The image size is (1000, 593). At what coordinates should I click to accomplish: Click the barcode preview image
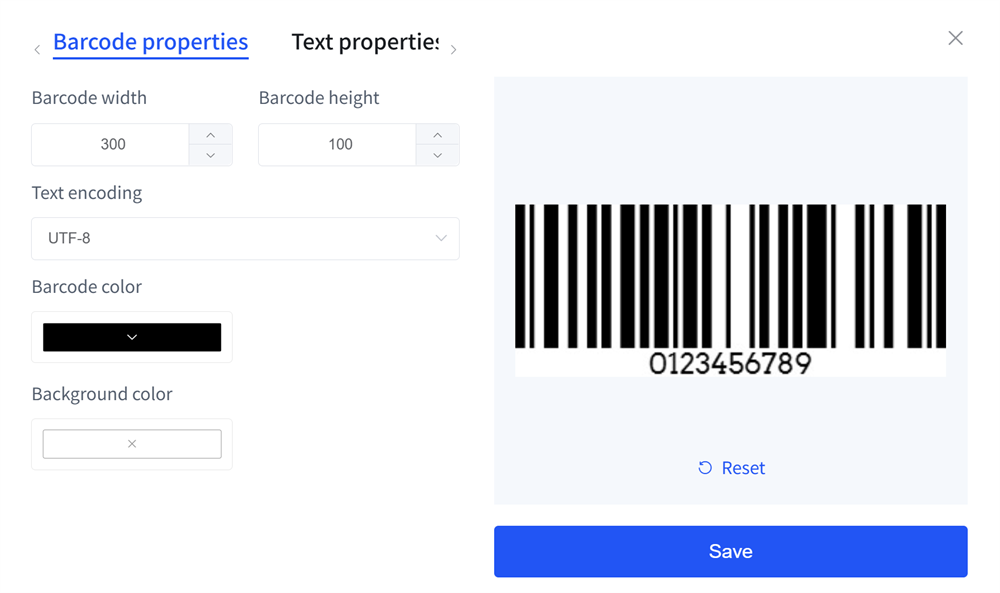pos(730,290)
